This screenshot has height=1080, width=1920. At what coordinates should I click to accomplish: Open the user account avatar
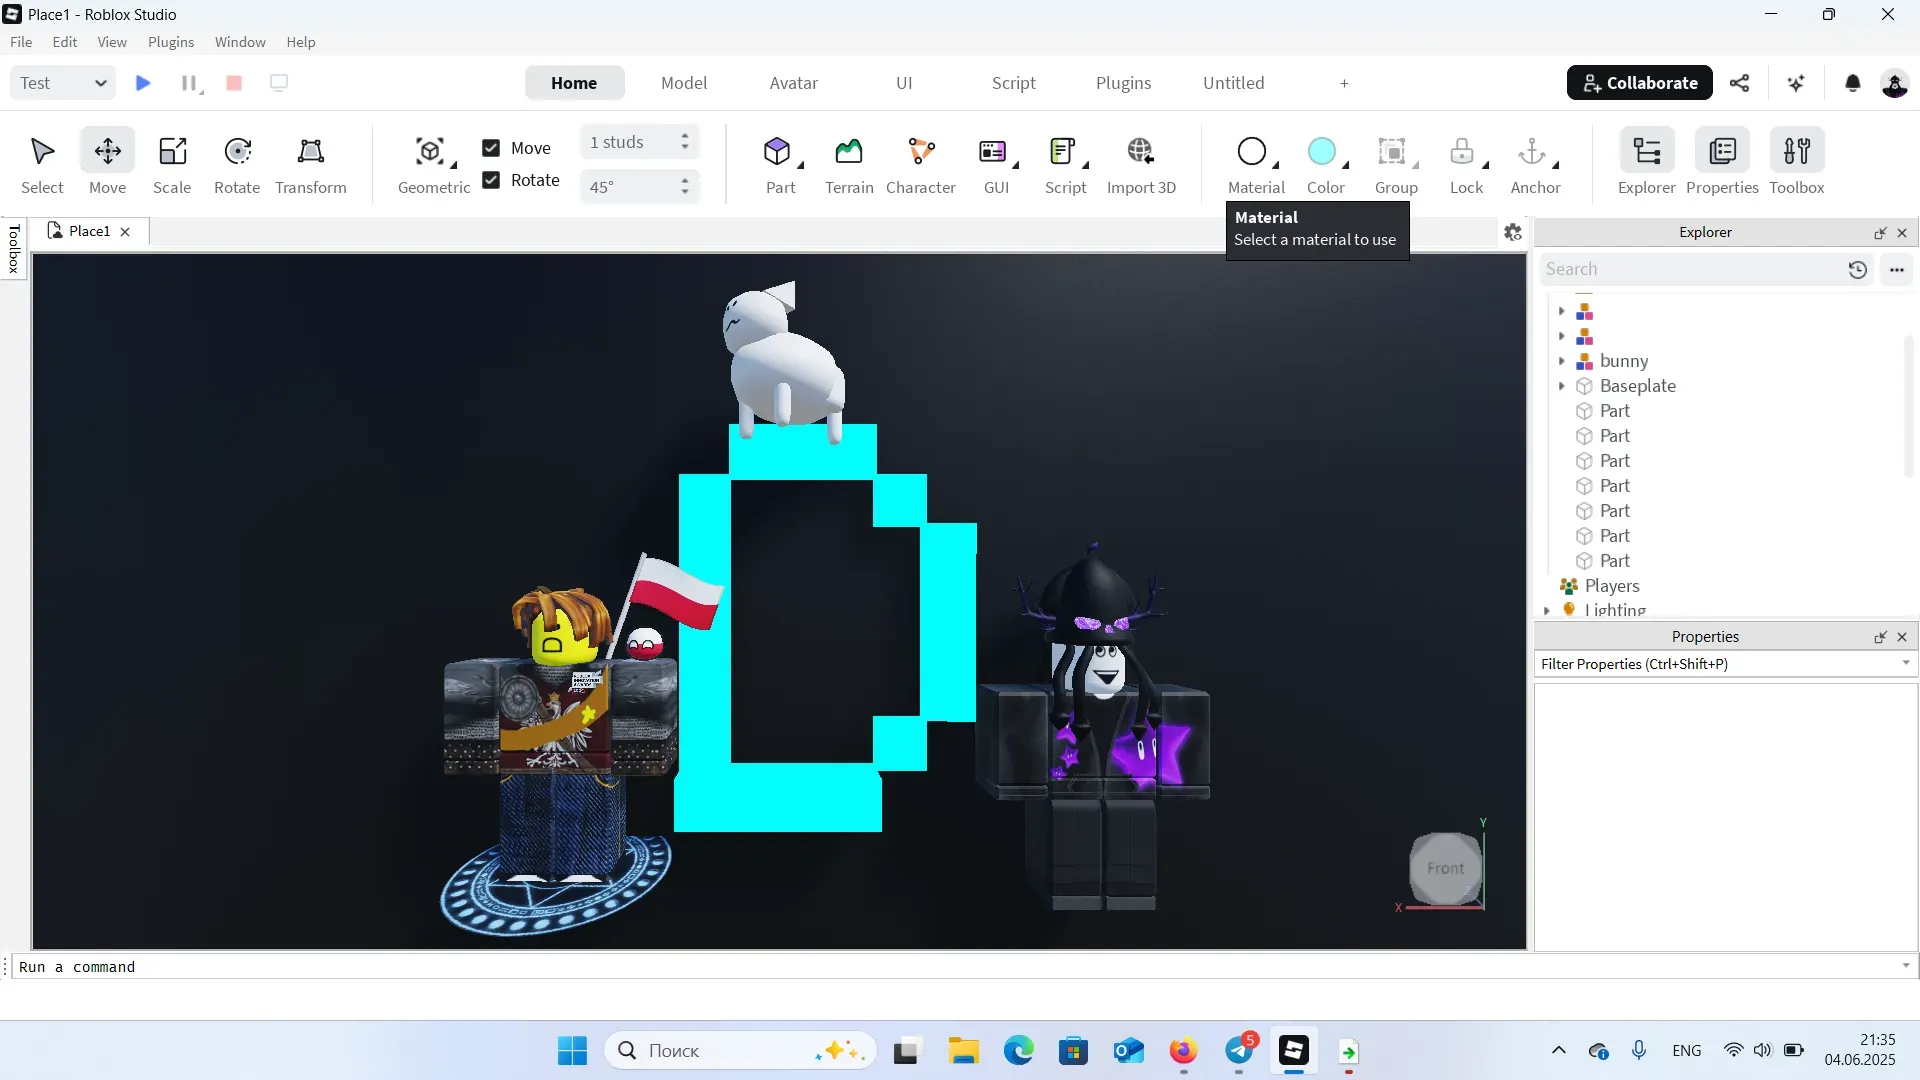tap(1894, 83)
